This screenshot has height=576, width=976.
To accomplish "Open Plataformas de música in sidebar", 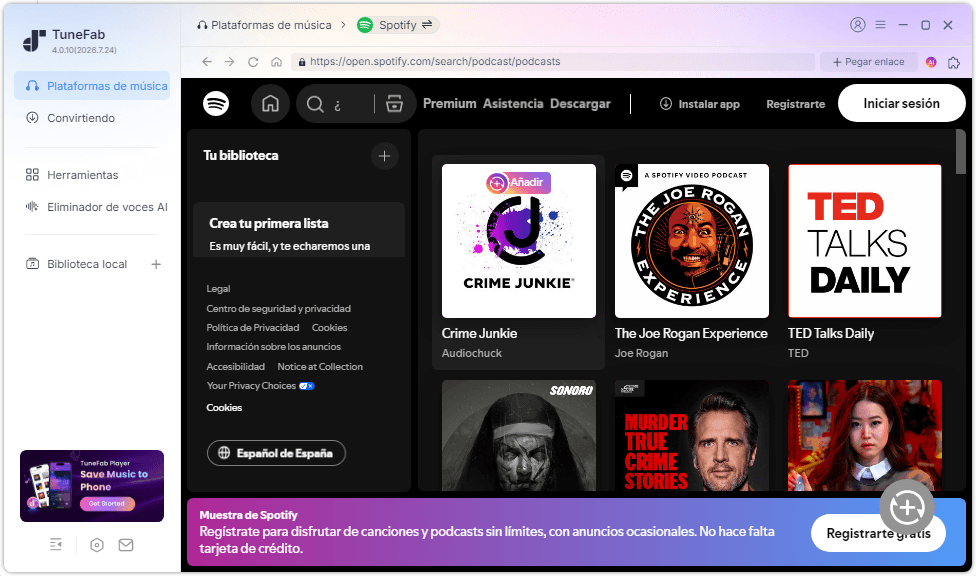I will pyautogui.click(x=92, y=86).
